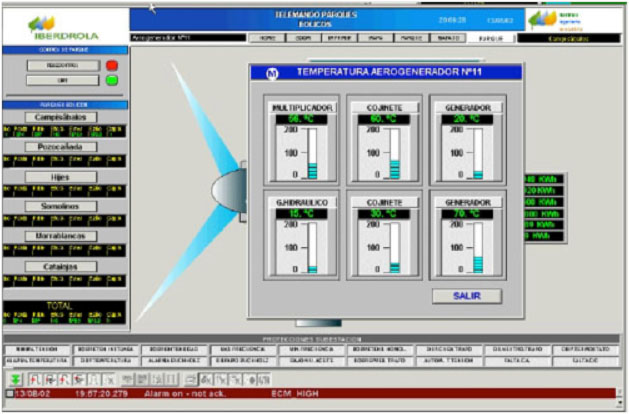Open the Morrablancos park
Image resolution: width=629 pixels, height=414 pixels.
(x=61, y=236)
